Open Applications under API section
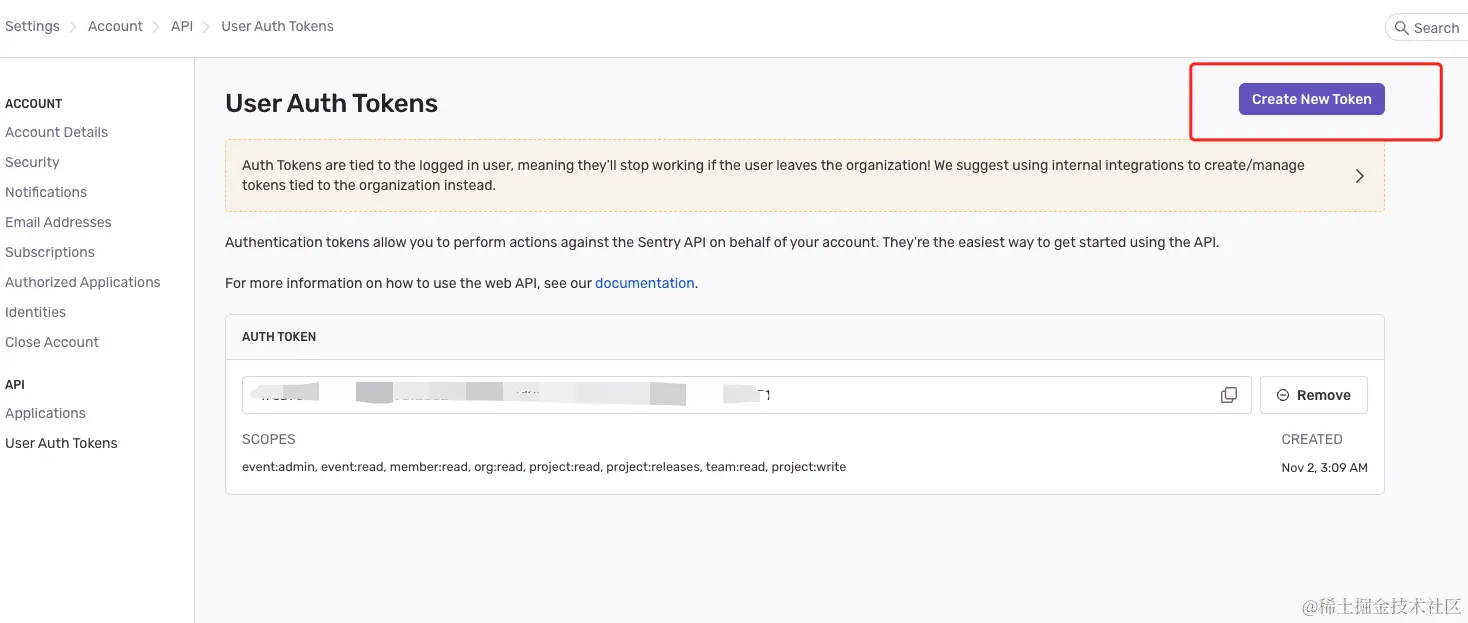This screenshot has width=1468, height=623. click(x=45, y=413)
